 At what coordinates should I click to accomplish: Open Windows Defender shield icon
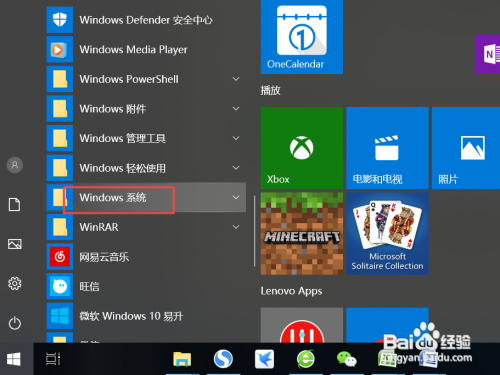[x=60, y=20]
